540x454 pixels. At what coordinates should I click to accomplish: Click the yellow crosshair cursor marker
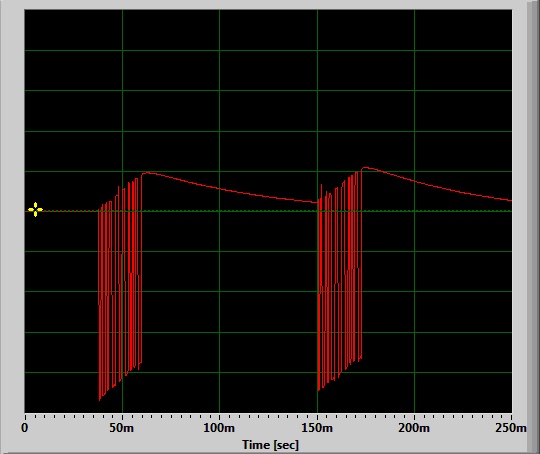(x=35, y=209)
